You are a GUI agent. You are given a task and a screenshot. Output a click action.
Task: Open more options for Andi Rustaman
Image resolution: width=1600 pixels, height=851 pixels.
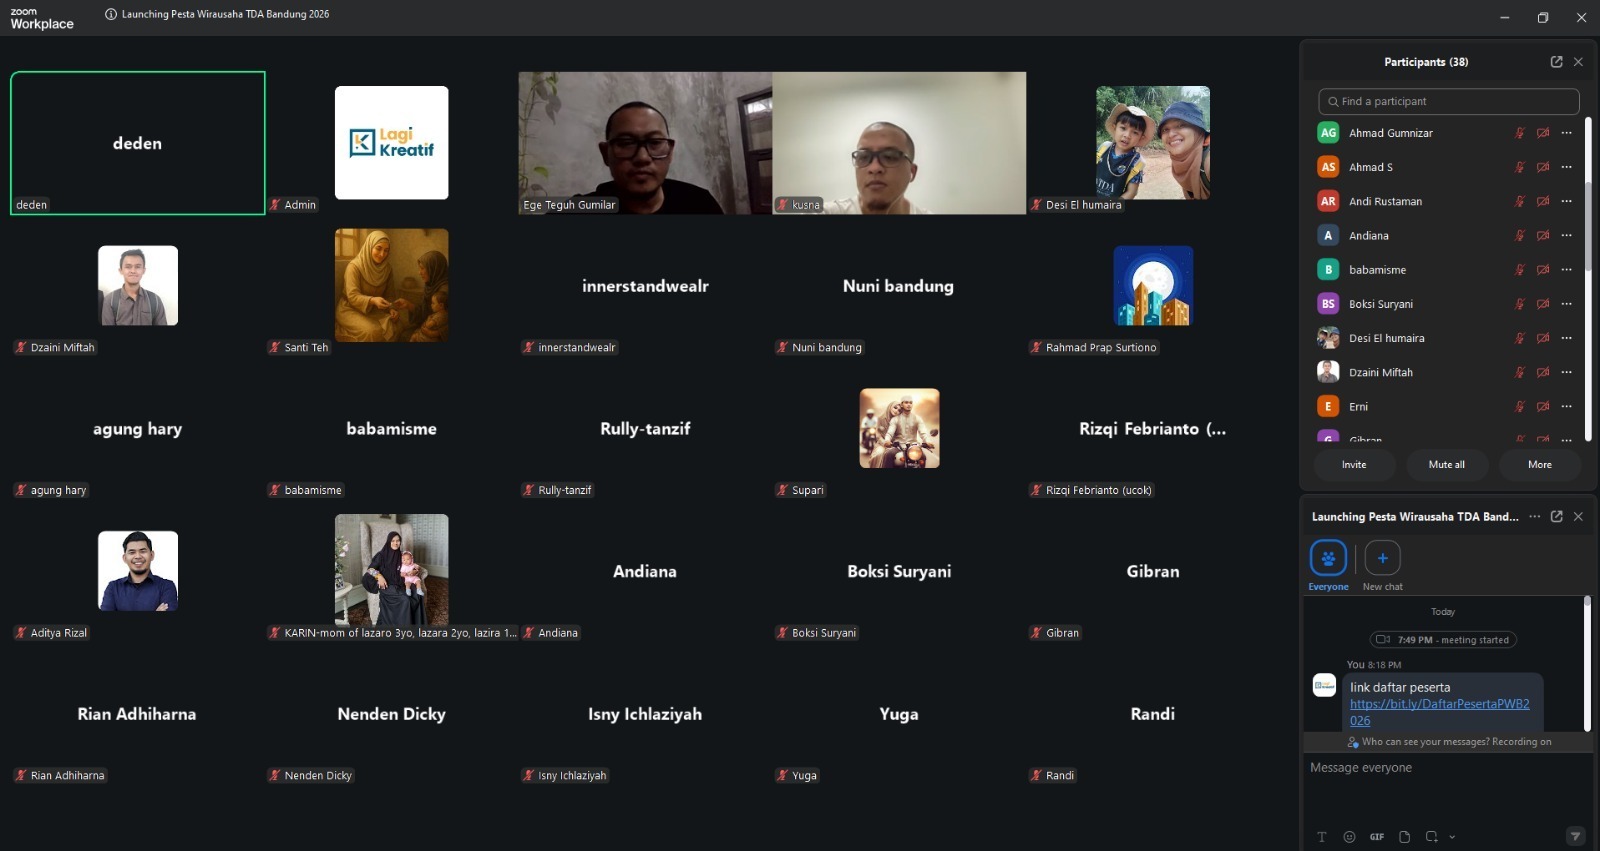pyautogui.click(x=1566, y=201)
